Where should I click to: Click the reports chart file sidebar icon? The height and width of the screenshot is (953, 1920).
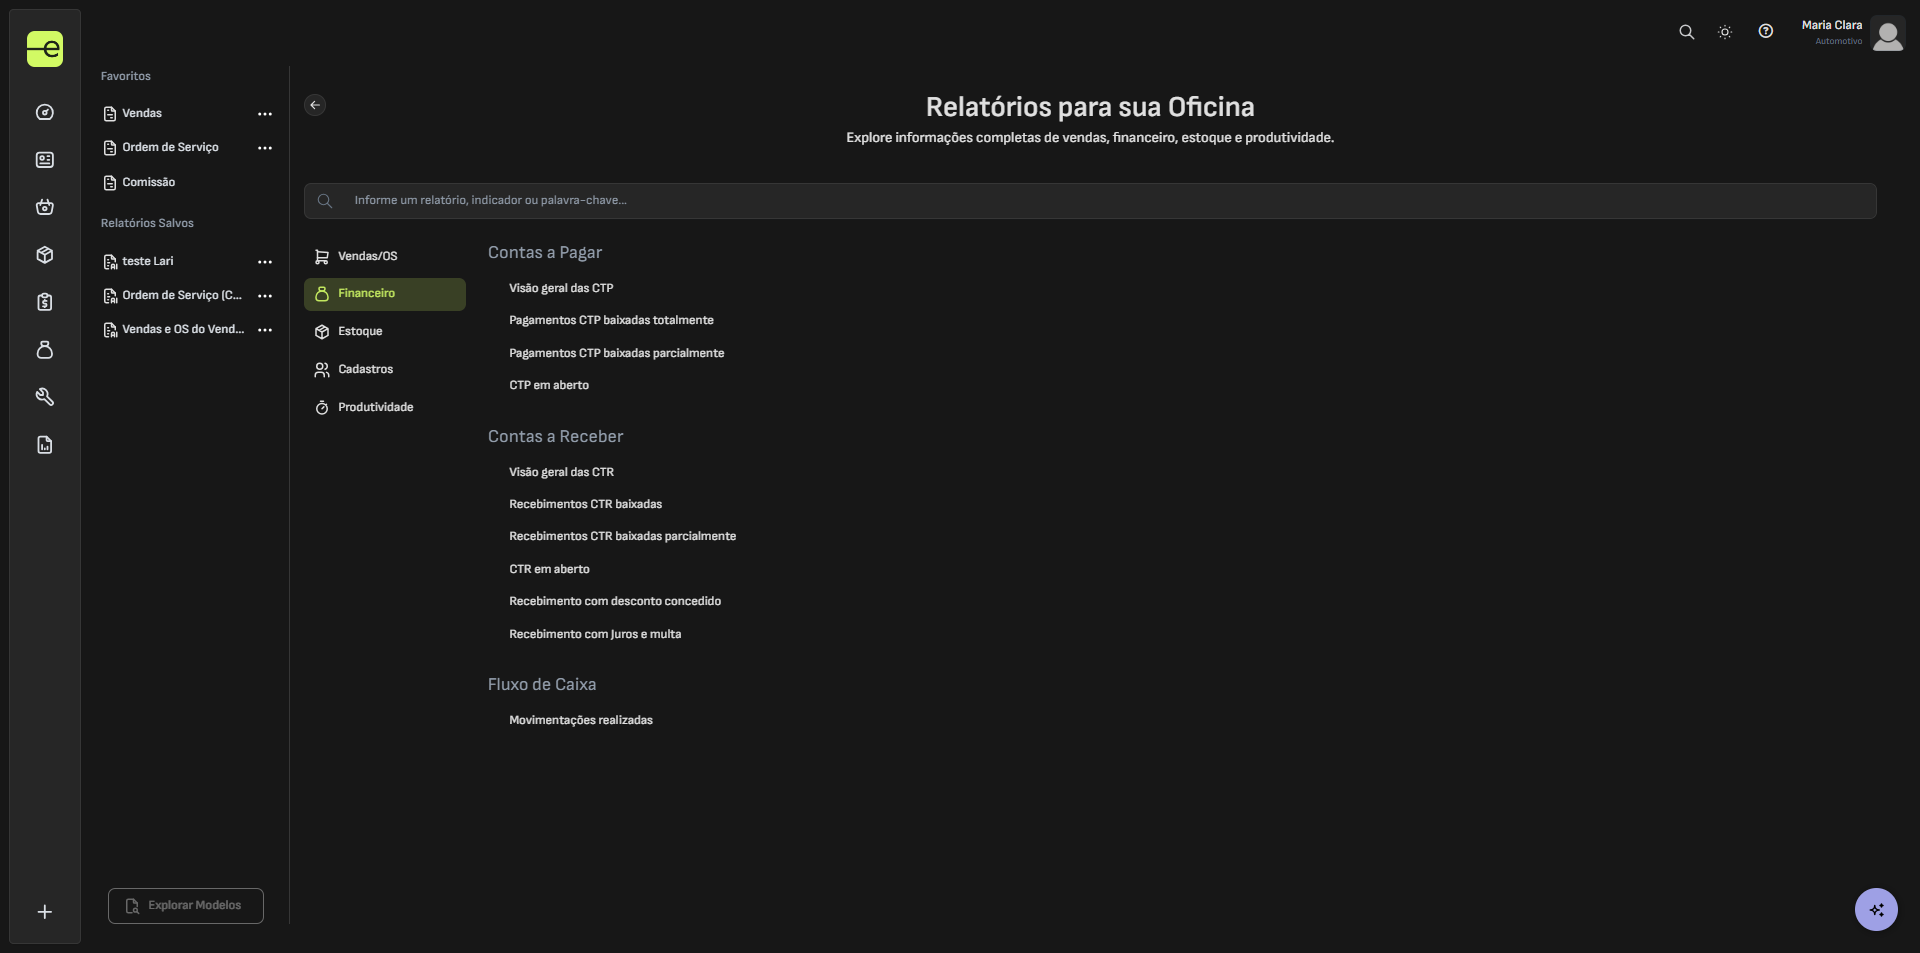(x=45, y=445)
